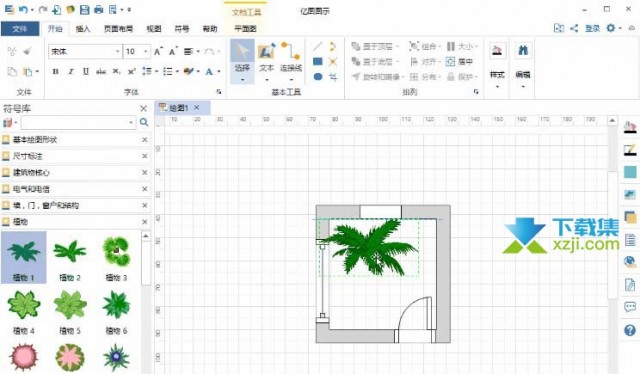640x374 pixels.
Task: Click the search magnifier in symbol library
Action: [144, 122]
